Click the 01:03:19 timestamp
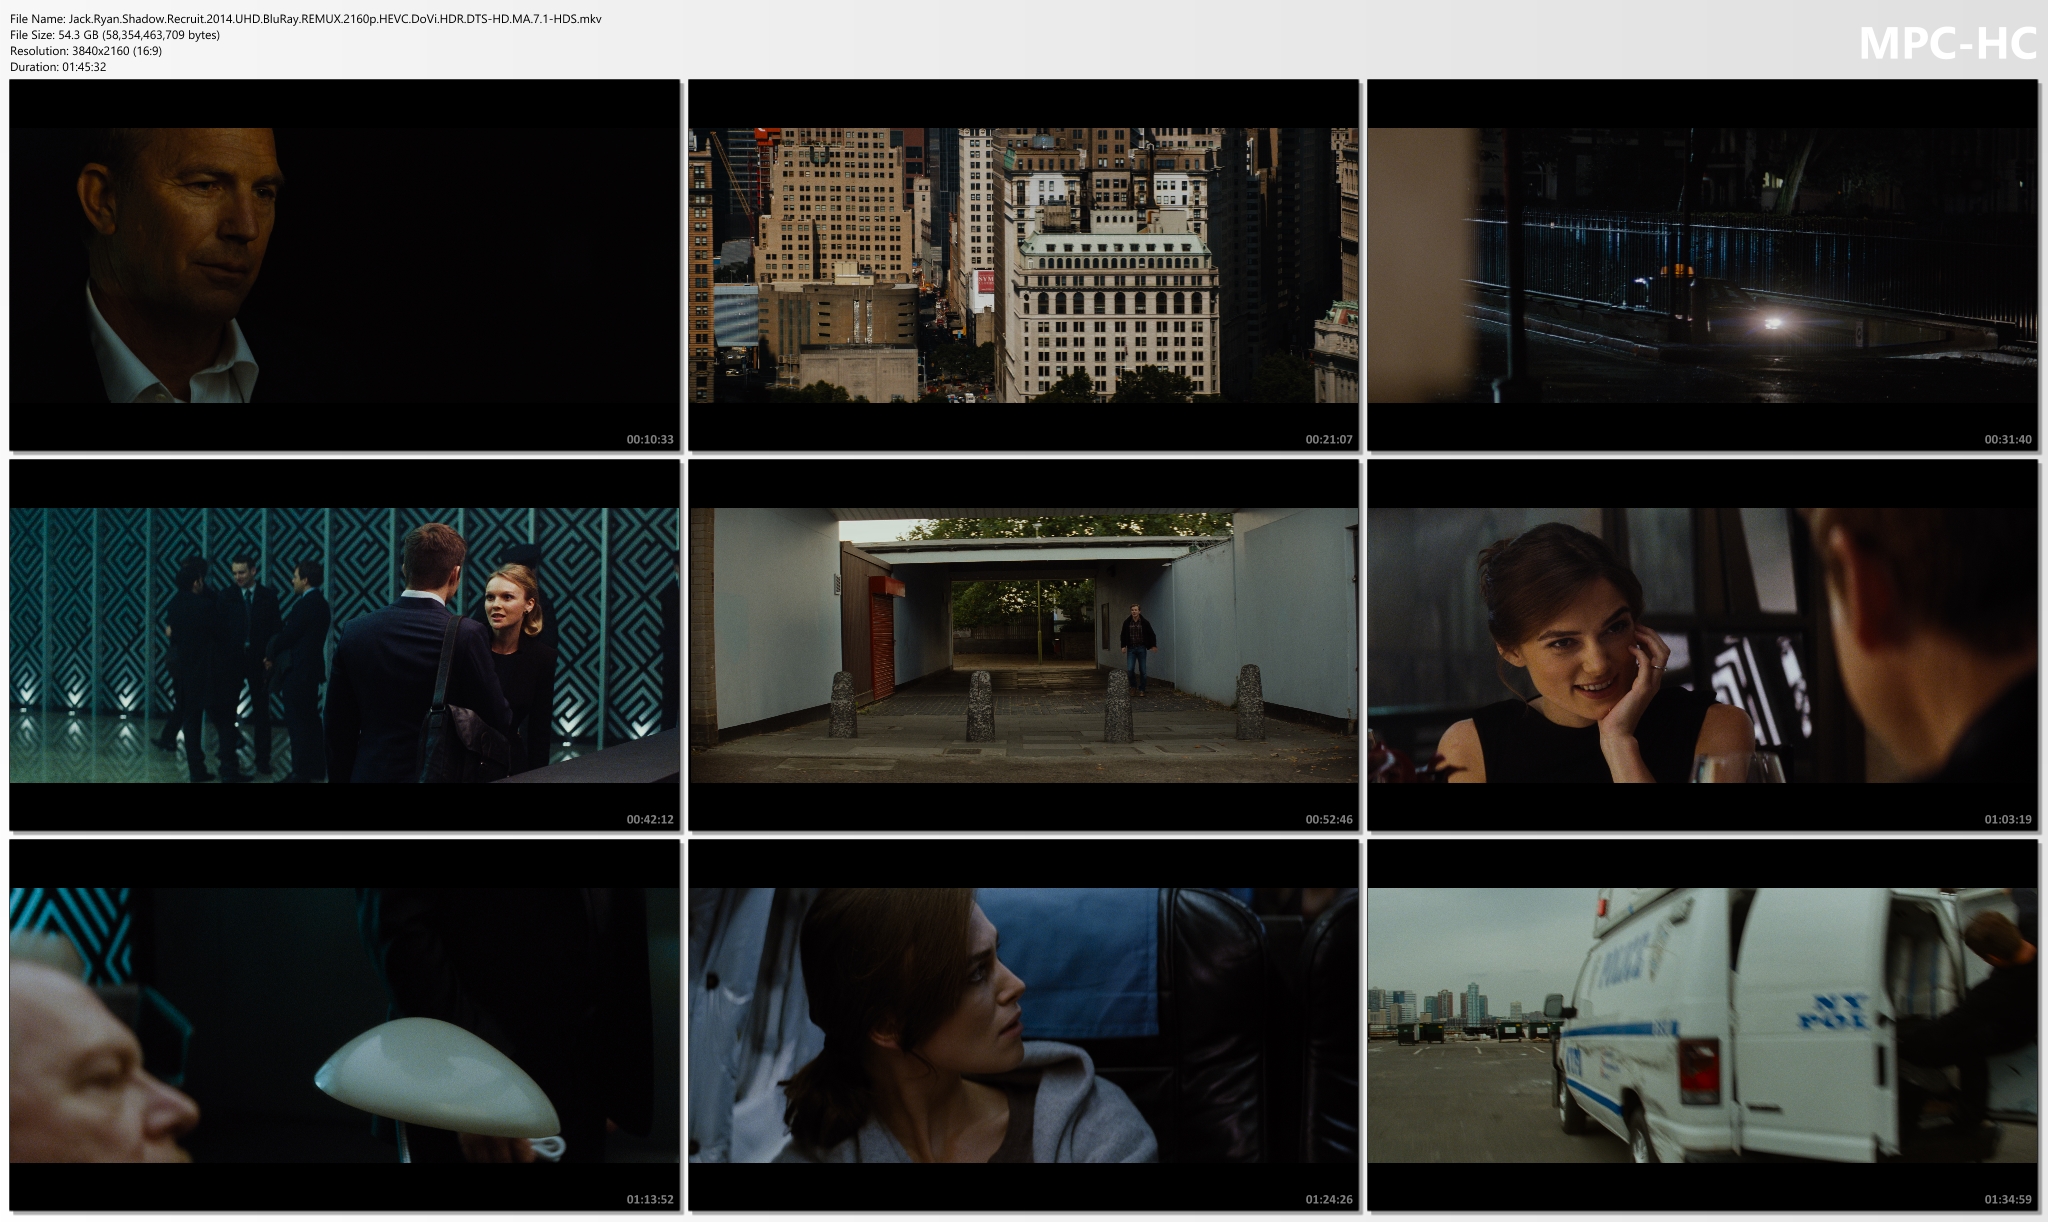The image size is (2048, 1222). pyautogui.click(x=2008, y=819)
